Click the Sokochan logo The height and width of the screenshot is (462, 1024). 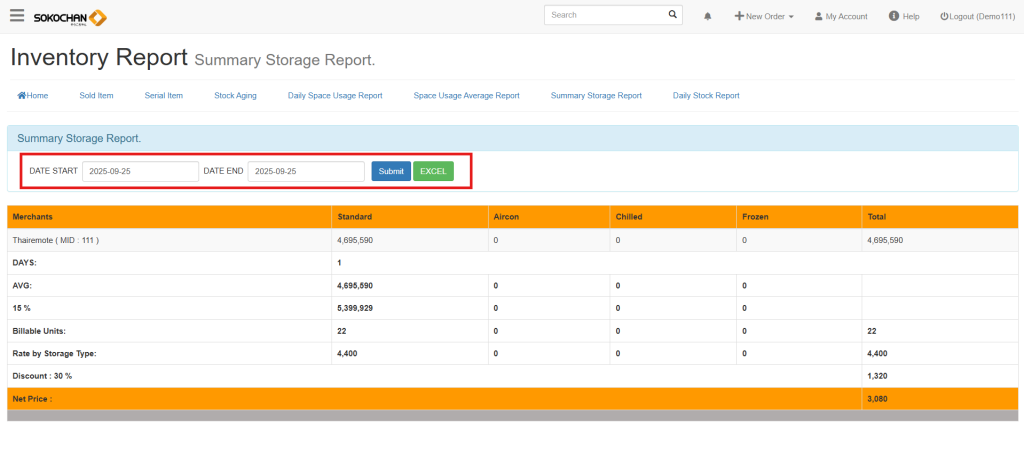(70, 17)
